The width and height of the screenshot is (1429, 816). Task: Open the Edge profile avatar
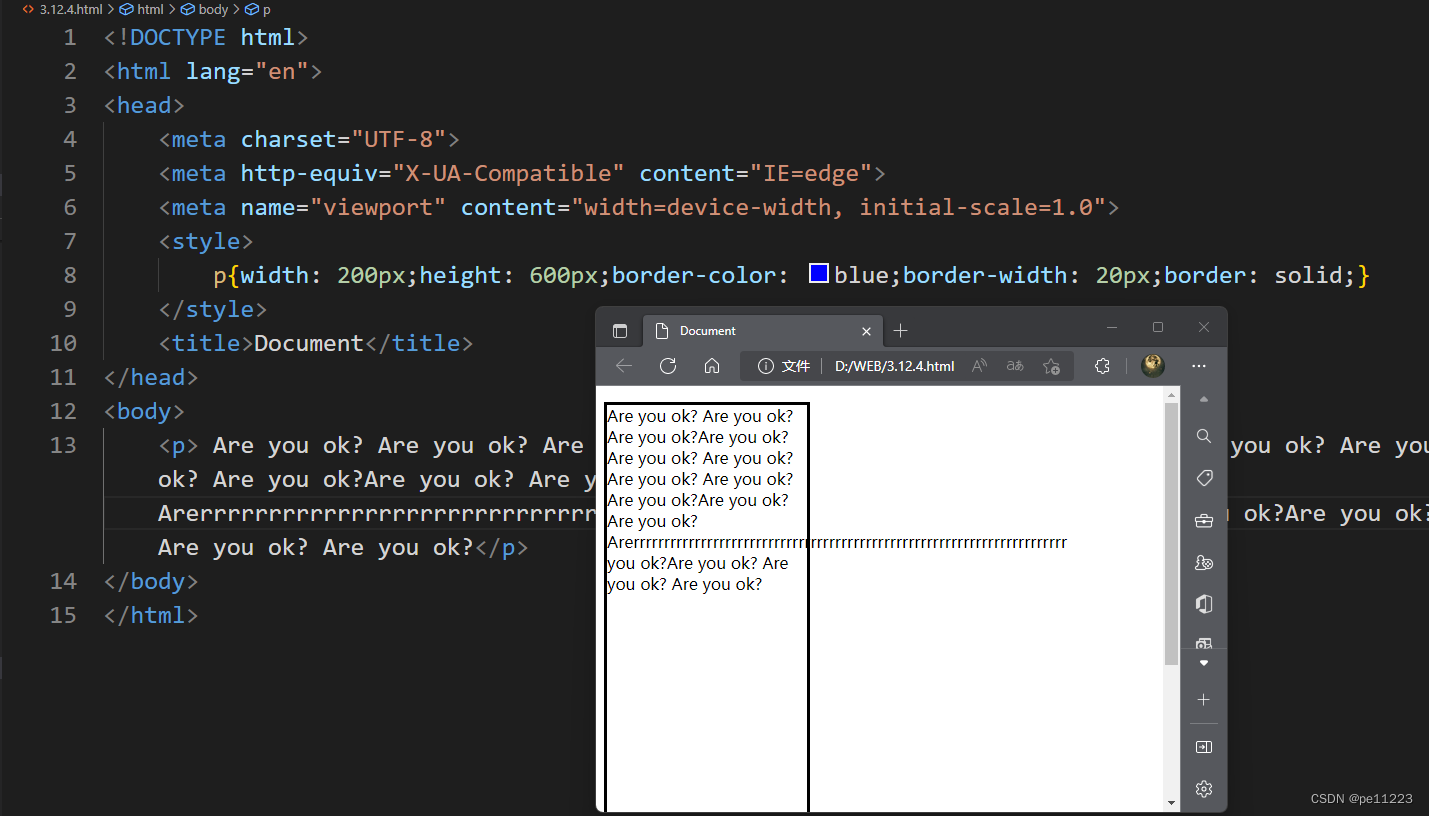click(1153, 366)
